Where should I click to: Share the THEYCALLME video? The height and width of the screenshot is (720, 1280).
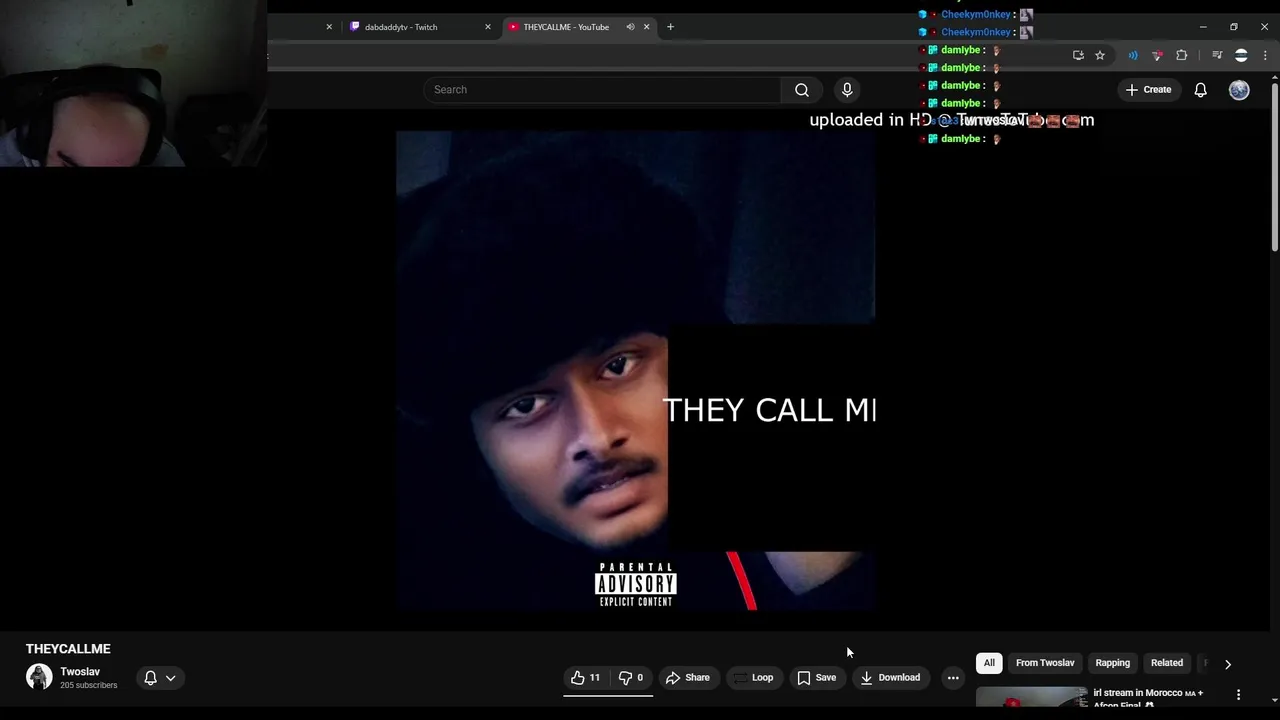688,678
